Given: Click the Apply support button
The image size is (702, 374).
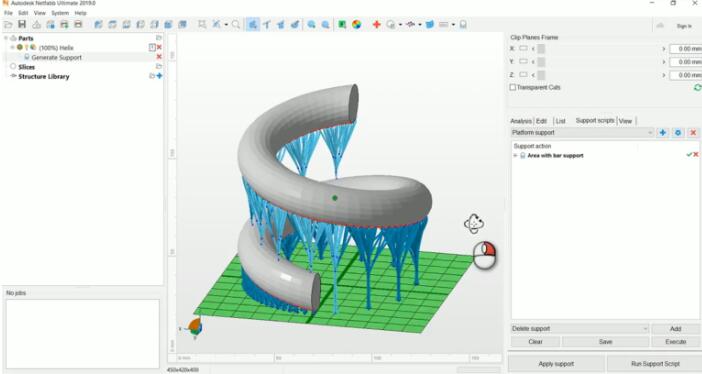Looking at the screenshot, I should coord(556,364).
